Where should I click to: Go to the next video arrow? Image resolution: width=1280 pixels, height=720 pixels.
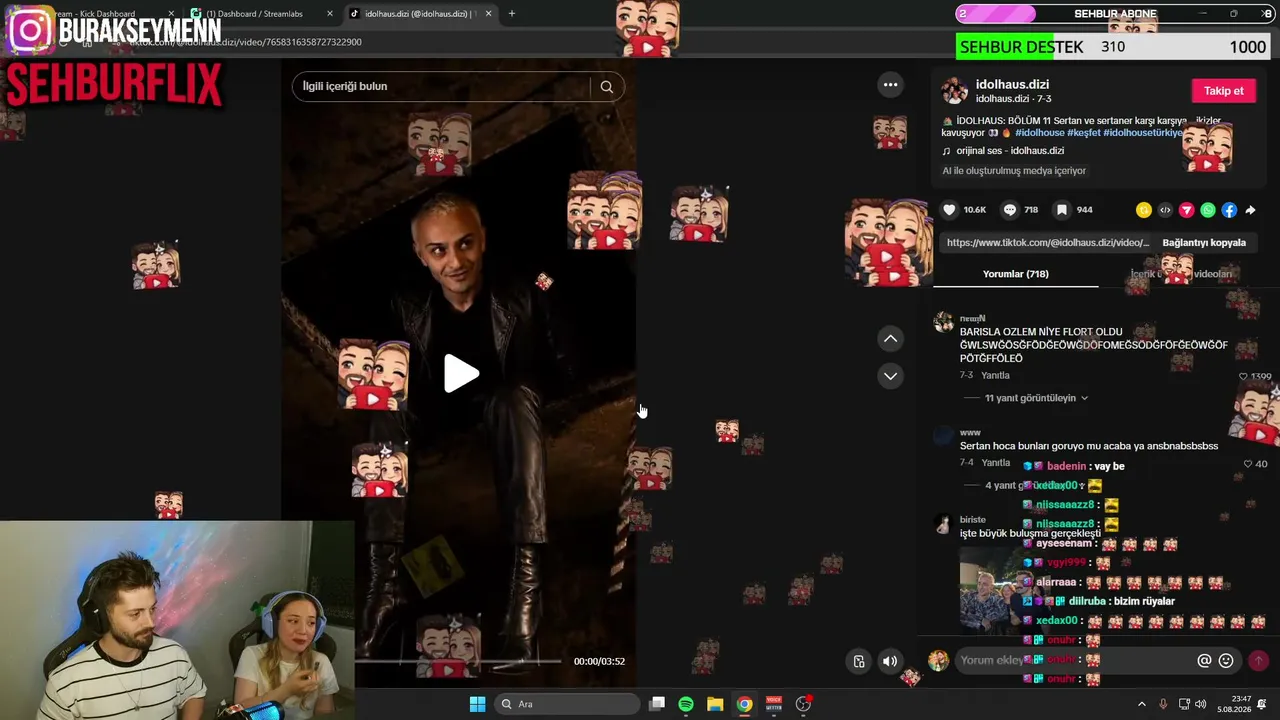point(890,376)
